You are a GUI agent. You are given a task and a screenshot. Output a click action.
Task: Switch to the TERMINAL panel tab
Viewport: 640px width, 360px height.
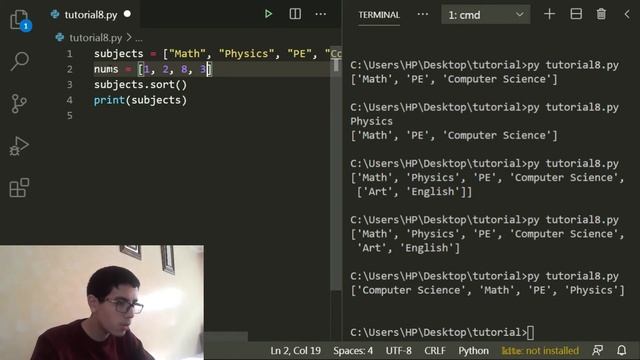(379, 15)
